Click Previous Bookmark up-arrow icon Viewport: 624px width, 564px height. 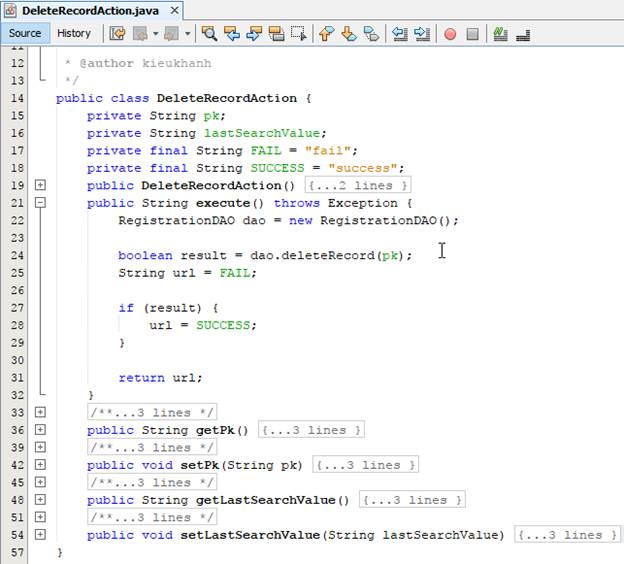coord(326,34)
